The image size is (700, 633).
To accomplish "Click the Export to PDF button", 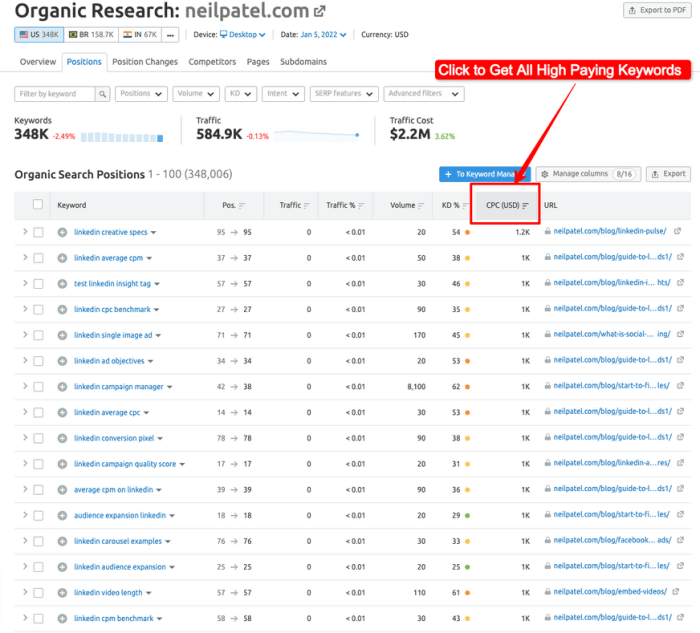I will [x=657, y=10].
